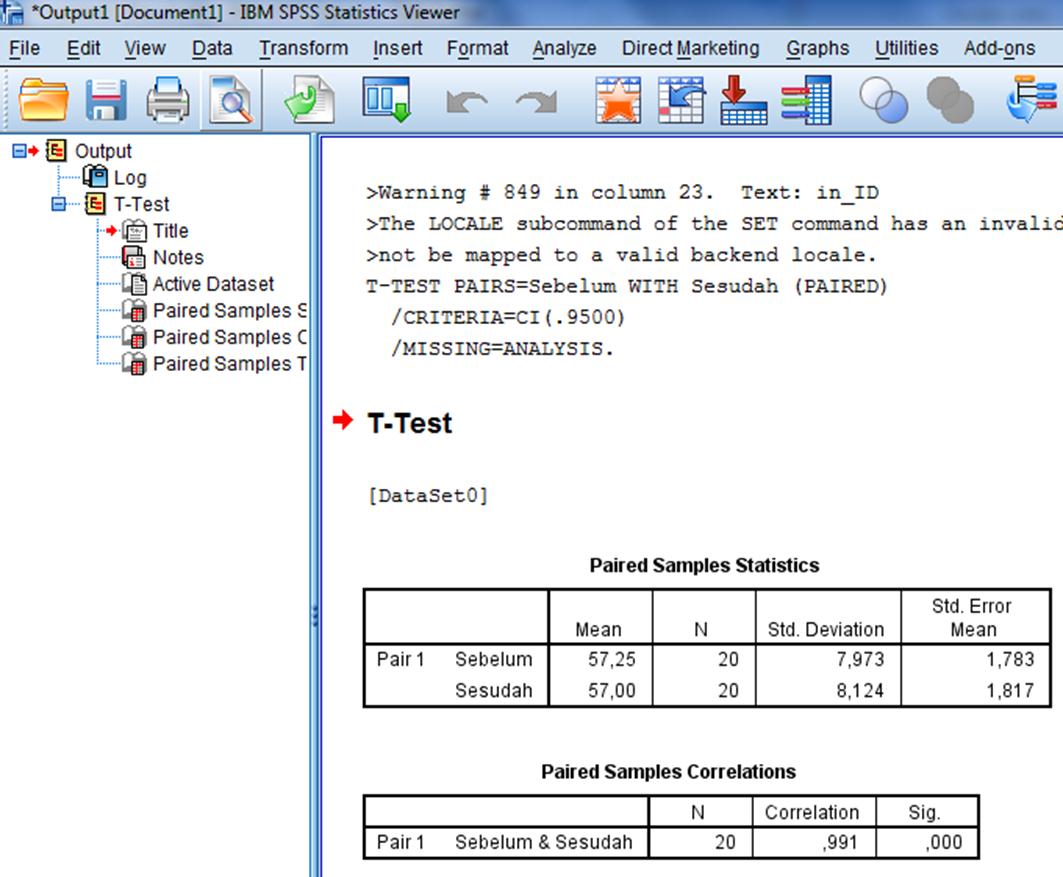Redo the last undone action

pyautogui.click(x=536, y=102)
